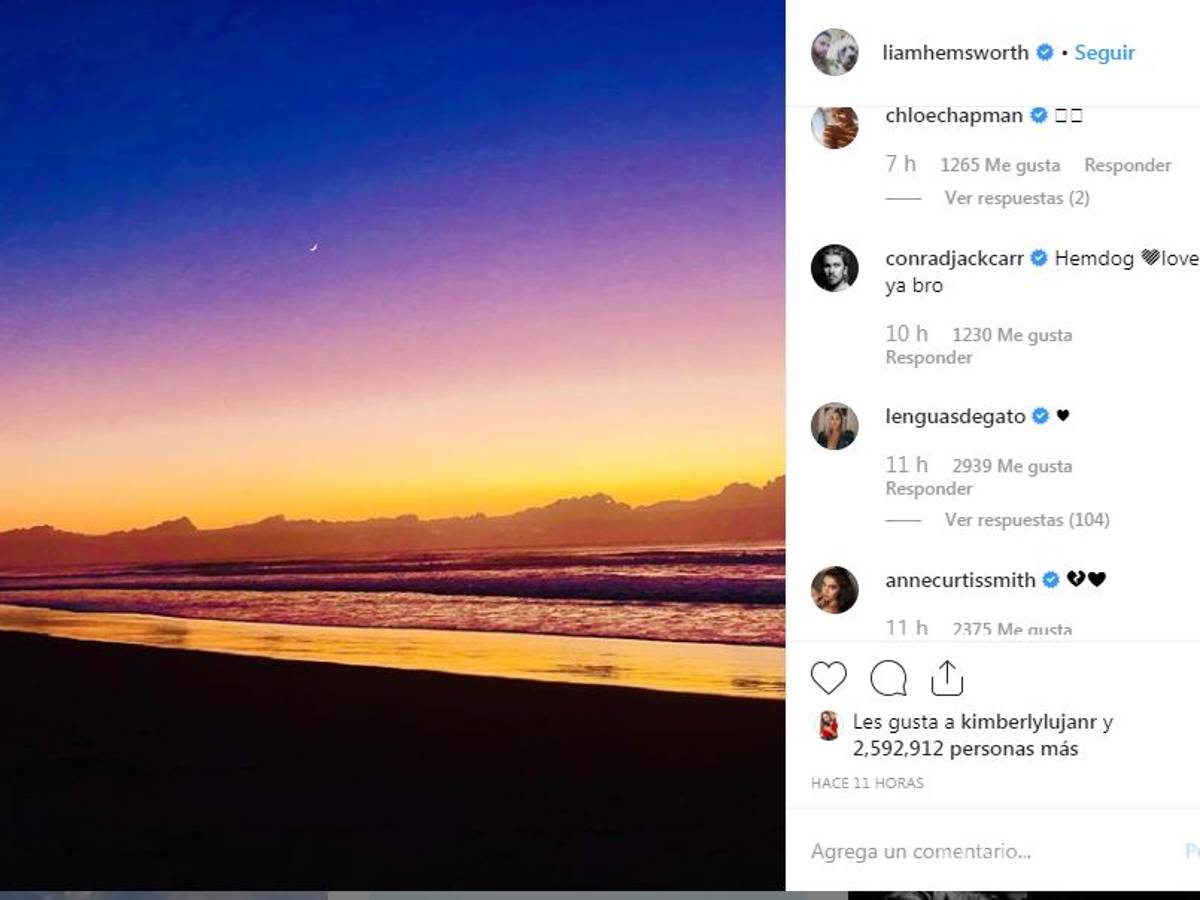This screenshot has height=900, width=1200.
Task: Click Responder under conradjackcarr's comment
Action: (x=927, y=357)
